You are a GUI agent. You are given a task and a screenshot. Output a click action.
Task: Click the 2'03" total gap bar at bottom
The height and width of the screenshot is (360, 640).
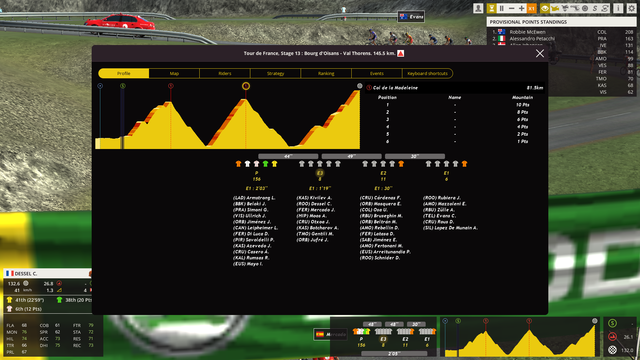pos(394,353)
